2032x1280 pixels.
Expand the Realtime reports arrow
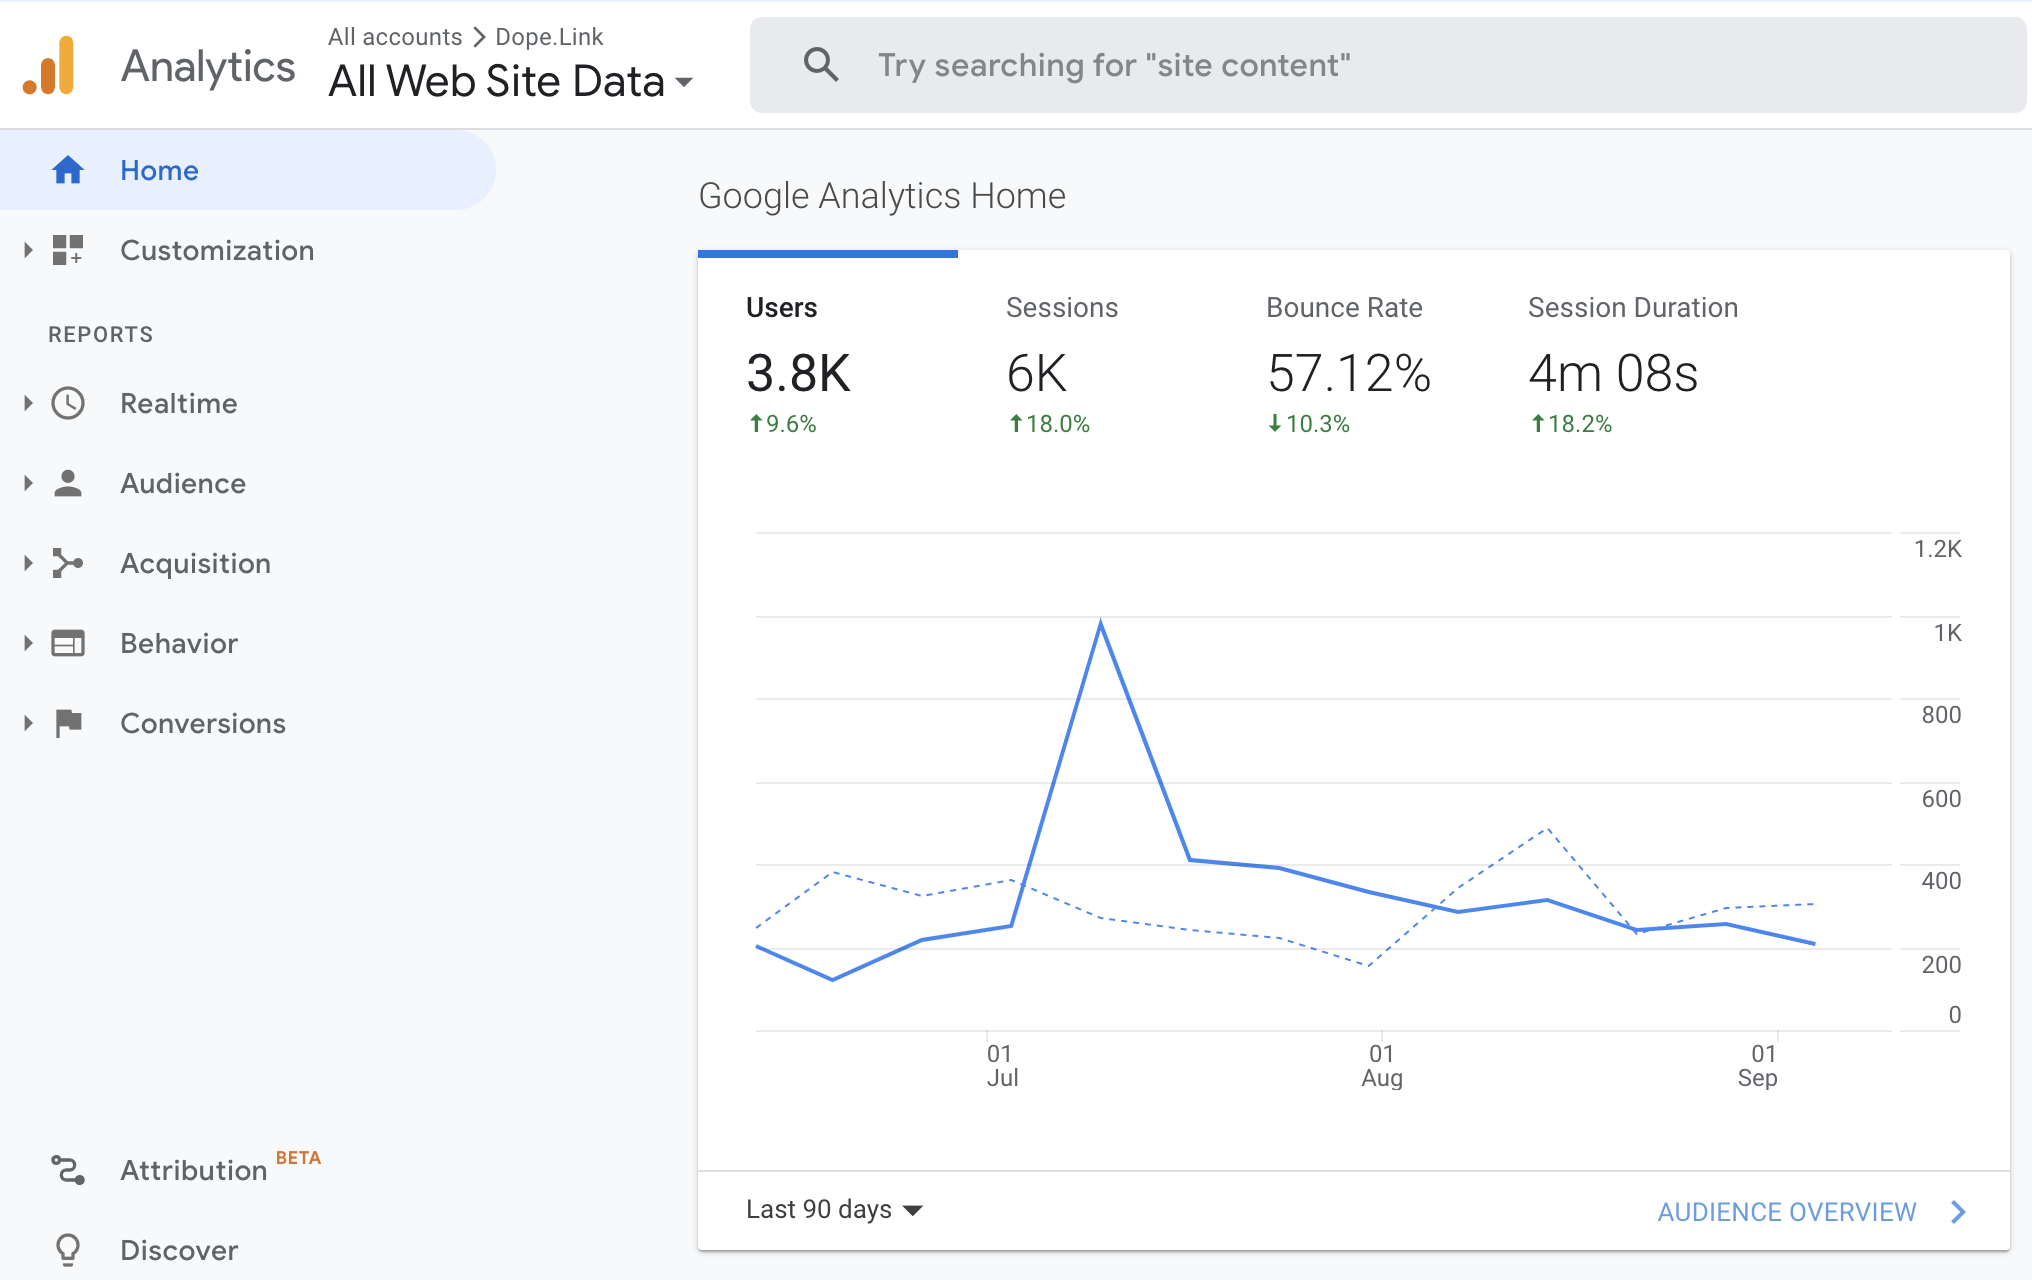pos(28,403)
